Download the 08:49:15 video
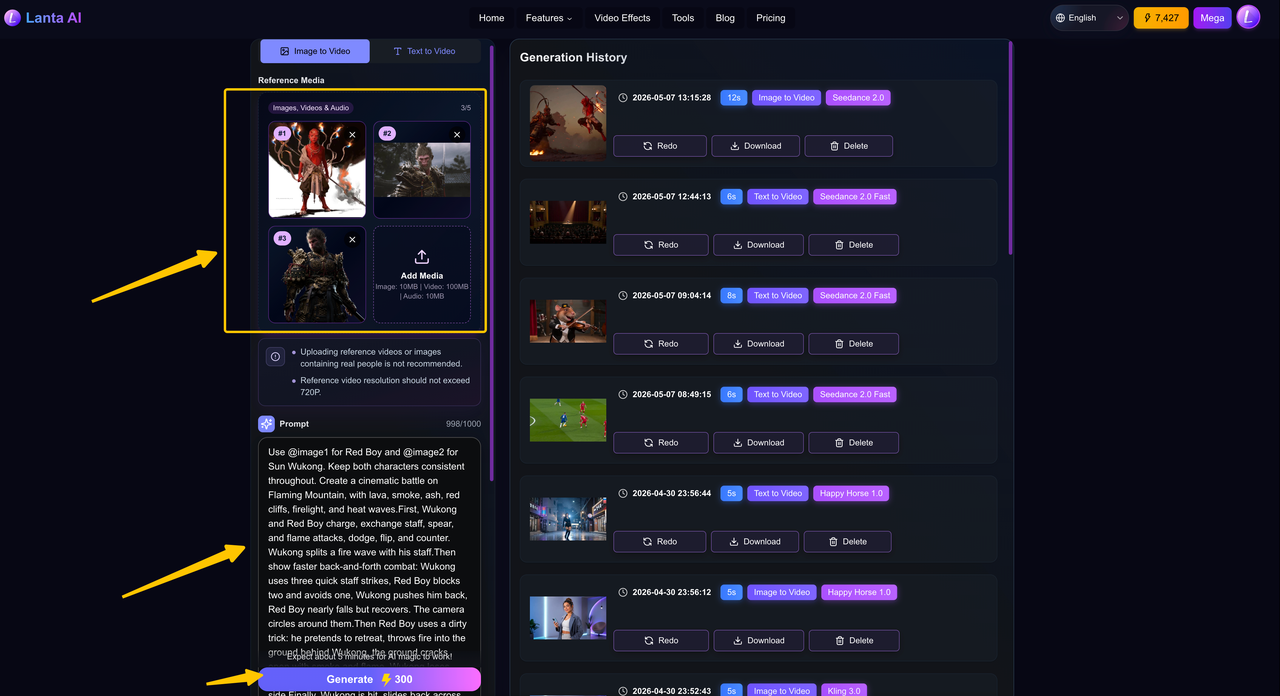Viewport: 1280px width, 696px height. click(x=758, y=443)
